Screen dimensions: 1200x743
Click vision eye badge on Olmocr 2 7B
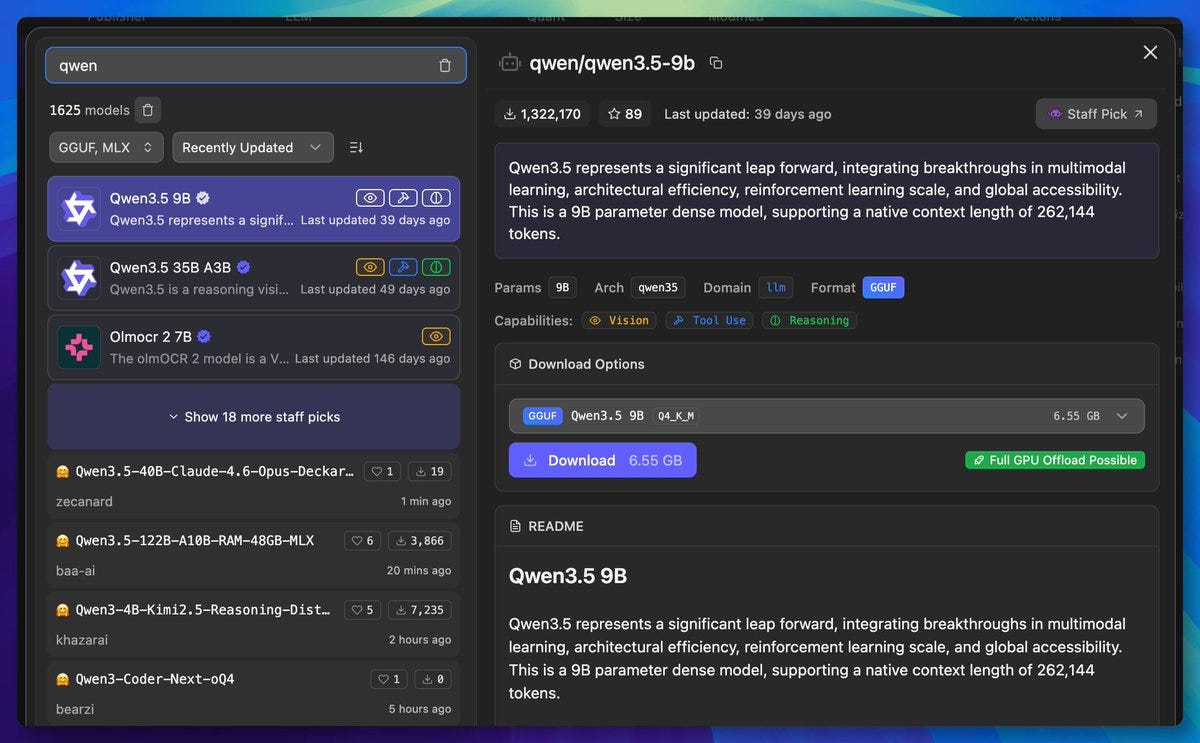(x=436, y=336)
